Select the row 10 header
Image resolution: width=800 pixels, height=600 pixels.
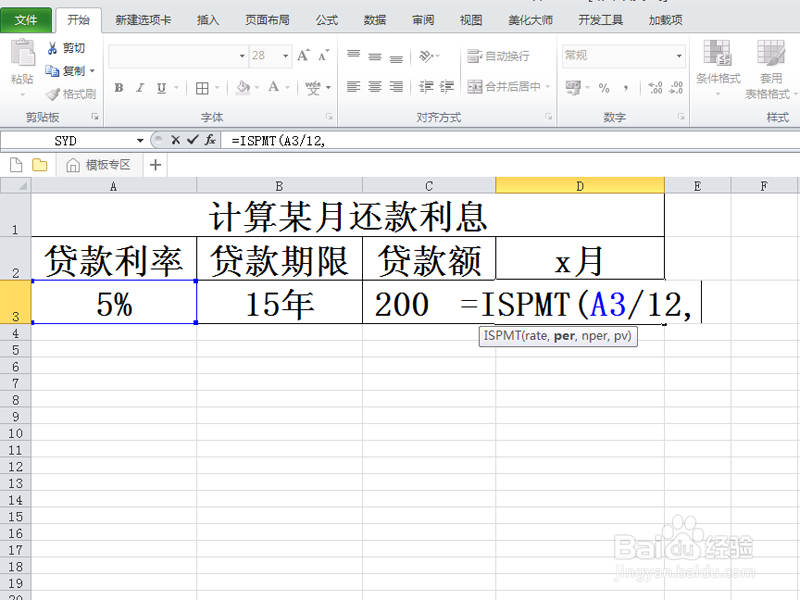[15, 433]
